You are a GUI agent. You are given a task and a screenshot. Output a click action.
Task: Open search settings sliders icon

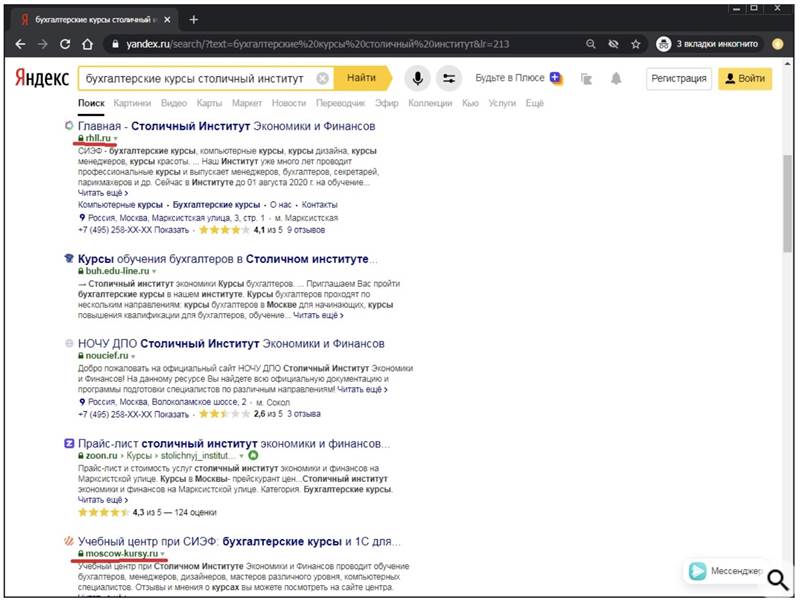(x=449, y=79)
